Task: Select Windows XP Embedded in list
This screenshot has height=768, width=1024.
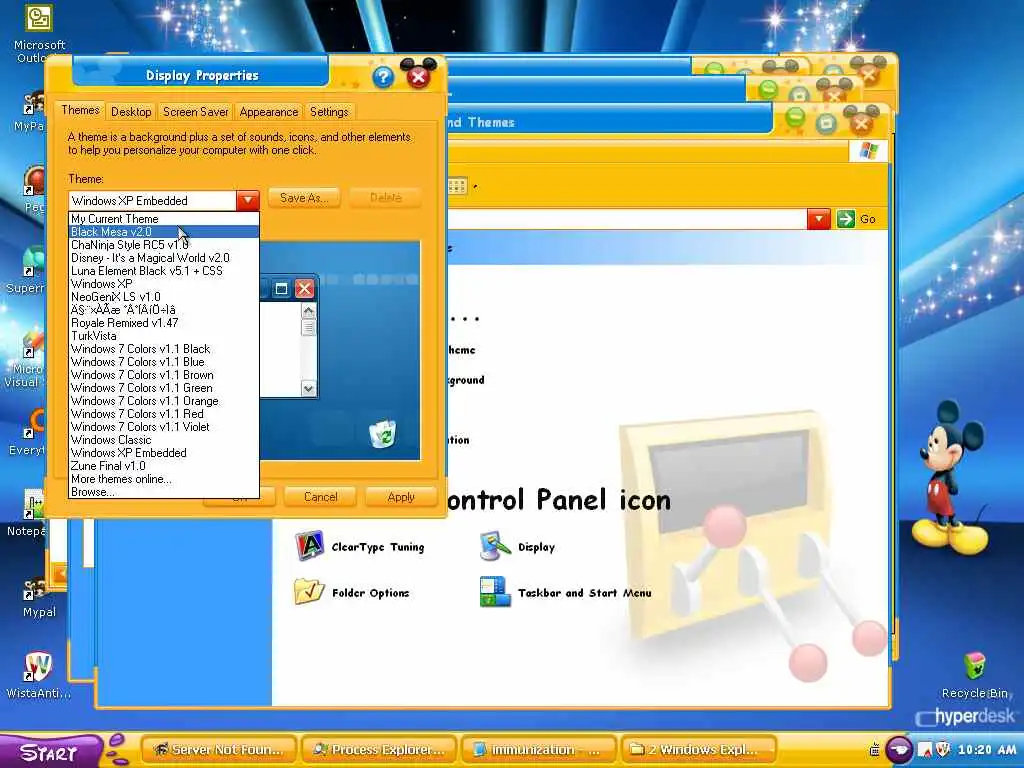Action: [164, 453]
